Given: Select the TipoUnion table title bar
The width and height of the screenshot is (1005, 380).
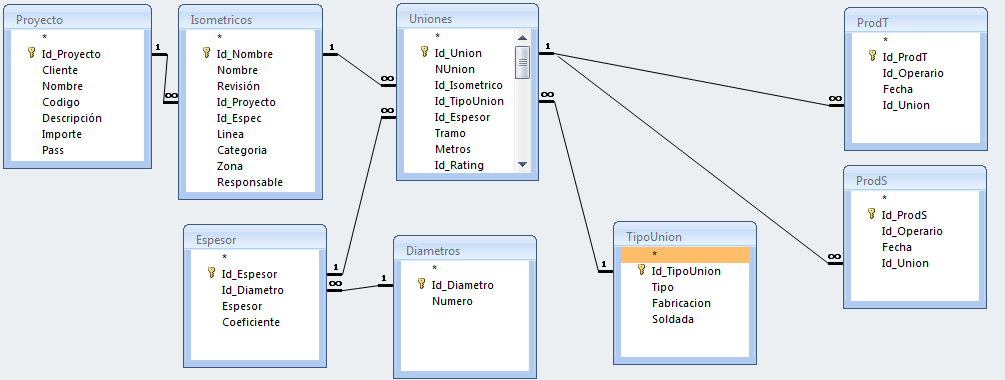Looking at the screenshot, I should click(685, 237).
